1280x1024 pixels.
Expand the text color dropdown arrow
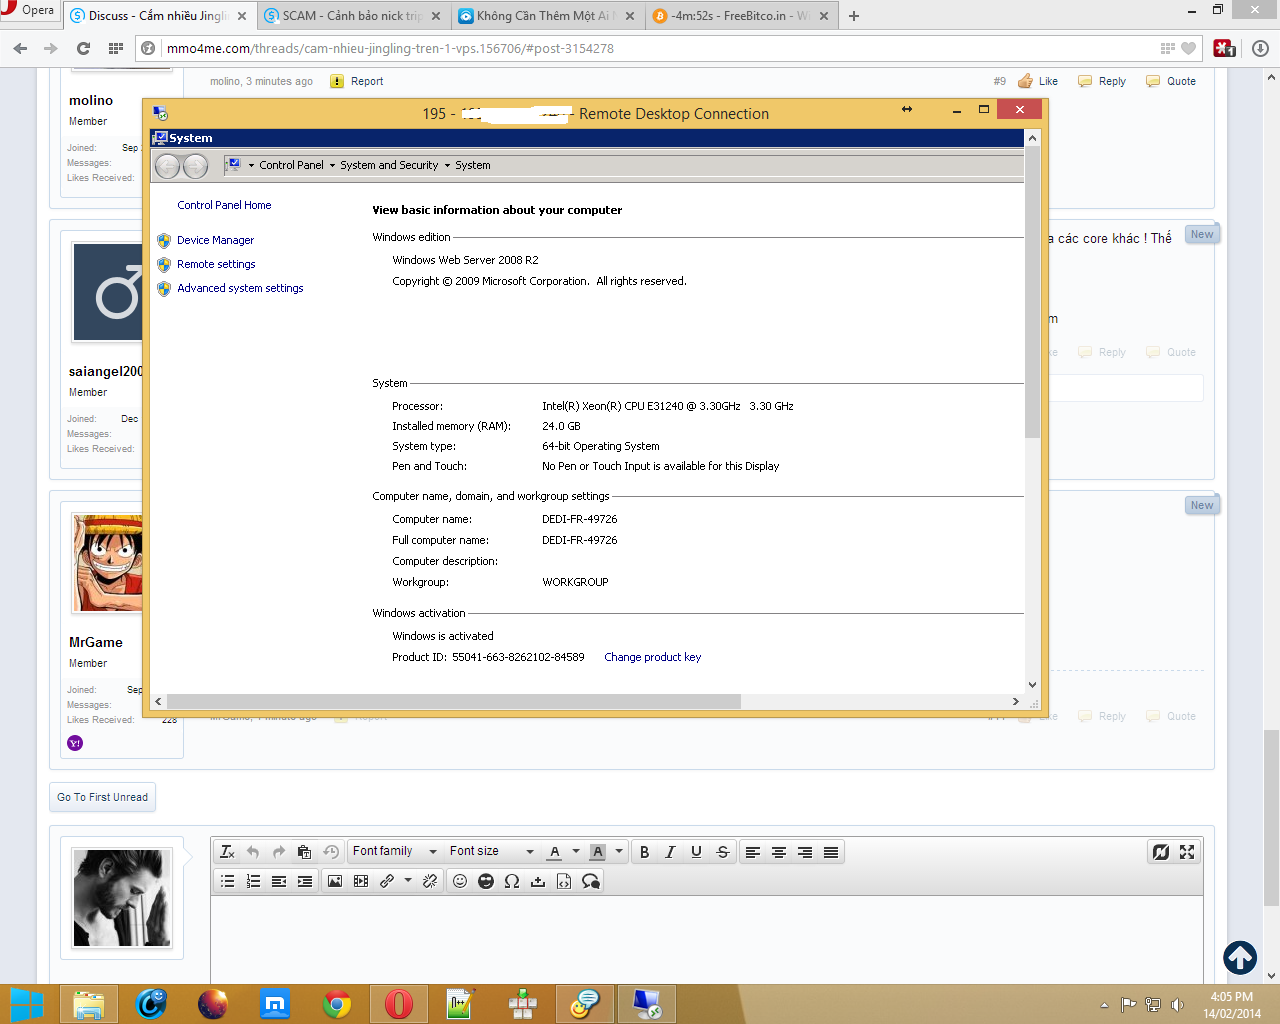[x=576, y=852]
